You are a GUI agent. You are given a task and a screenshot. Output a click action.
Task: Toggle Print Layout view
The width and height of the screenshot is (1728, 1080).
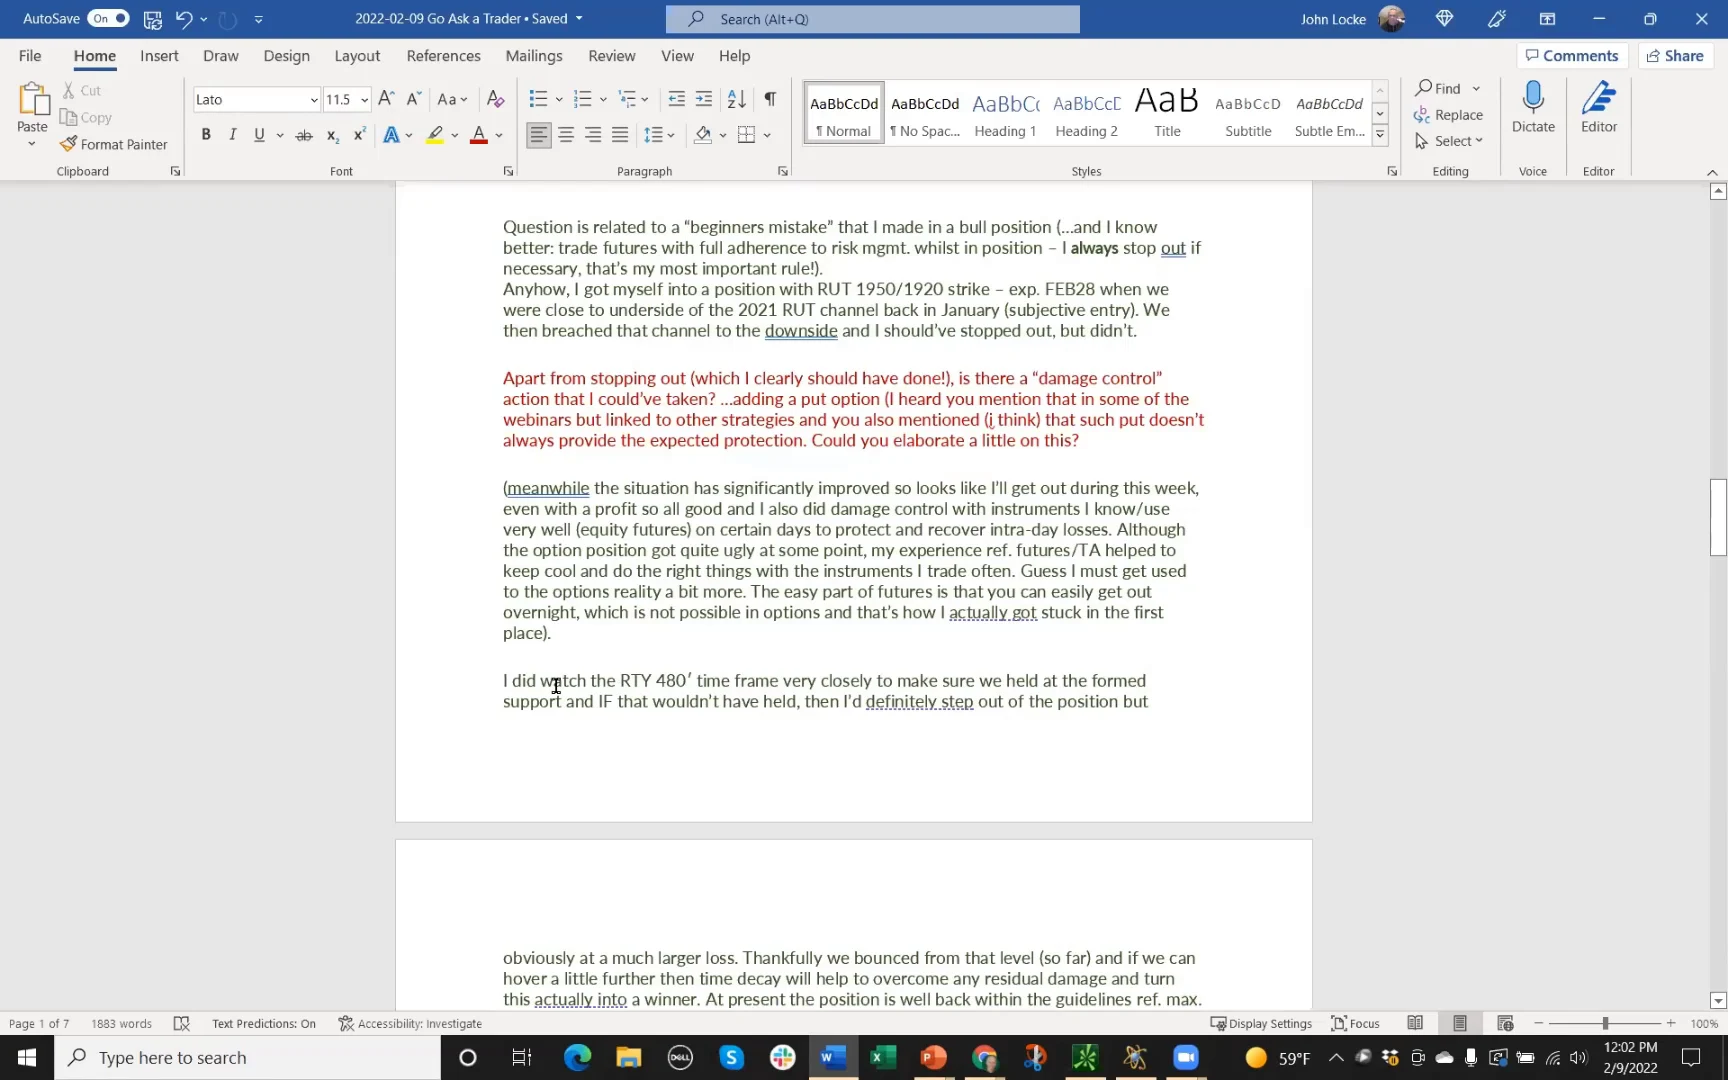tap(1460, 1023)
